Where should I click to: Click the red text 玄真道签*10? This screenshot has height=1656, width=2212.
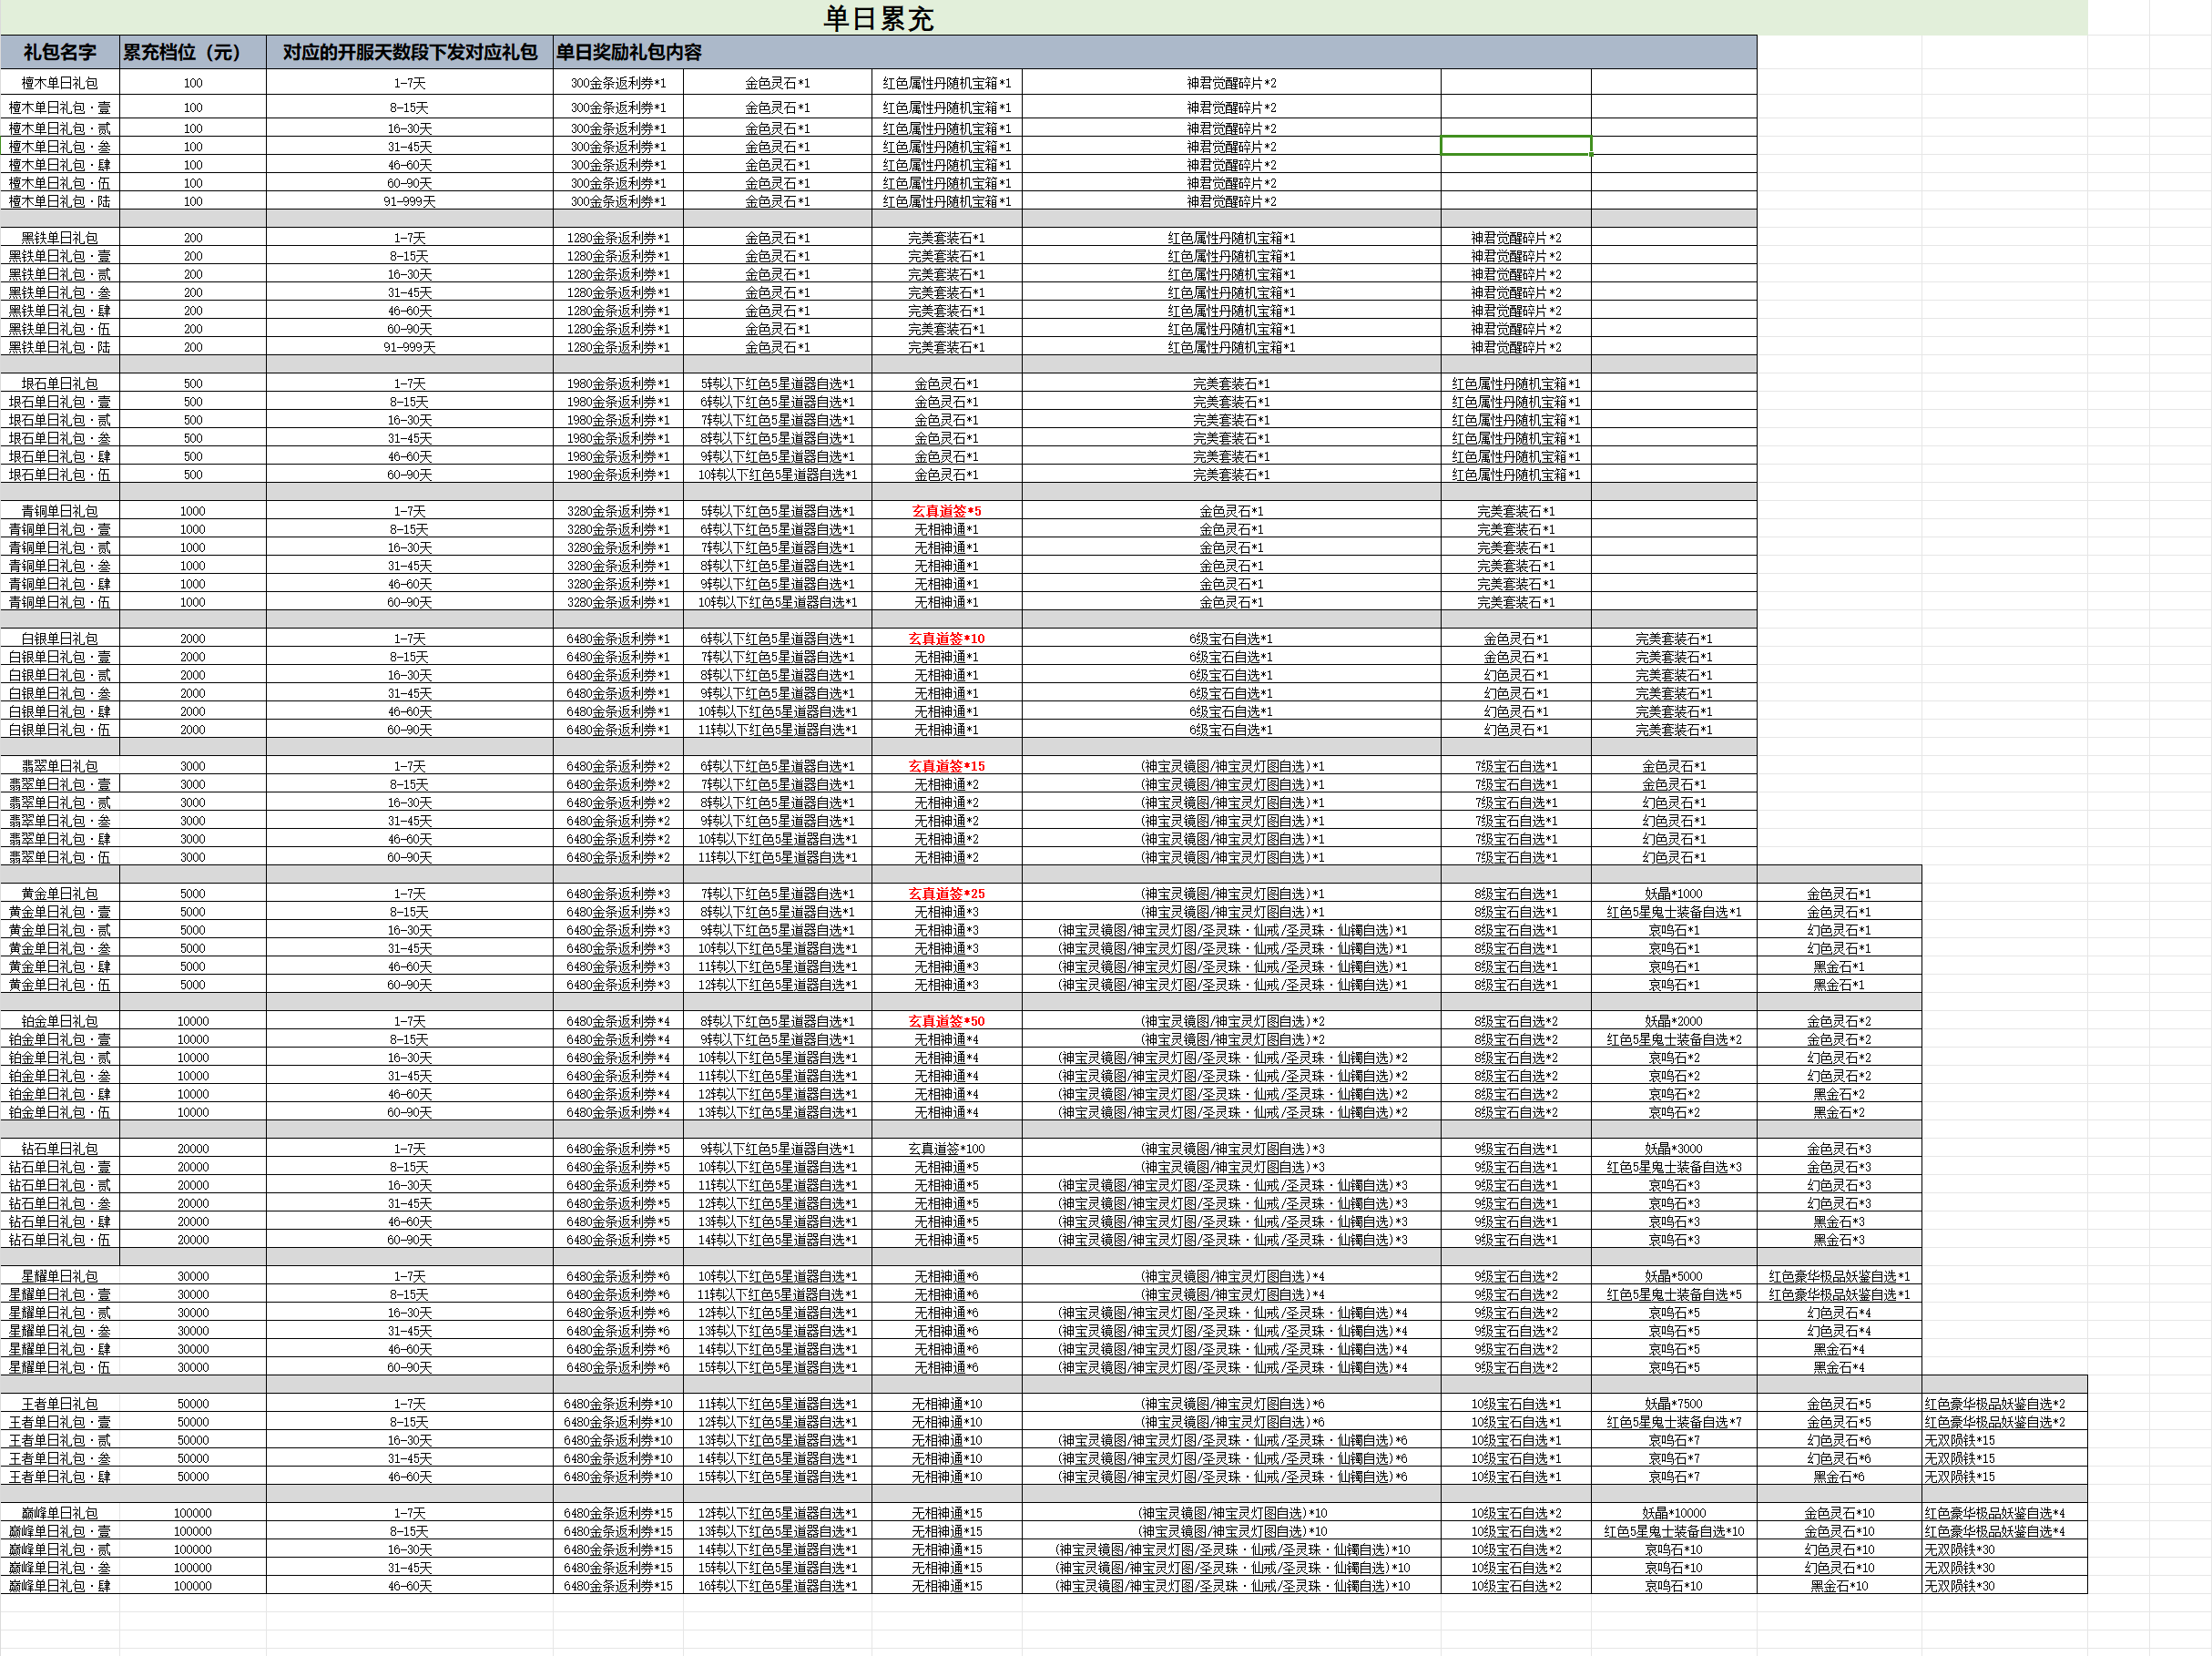click(946, 638)
